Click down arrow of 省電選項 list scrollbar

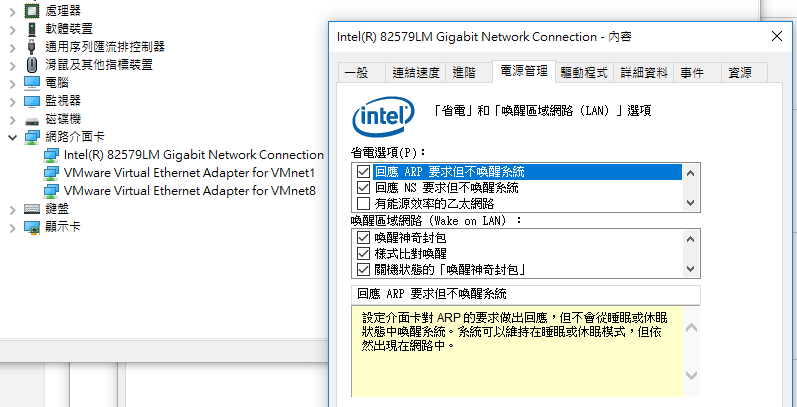coord(690,203)
